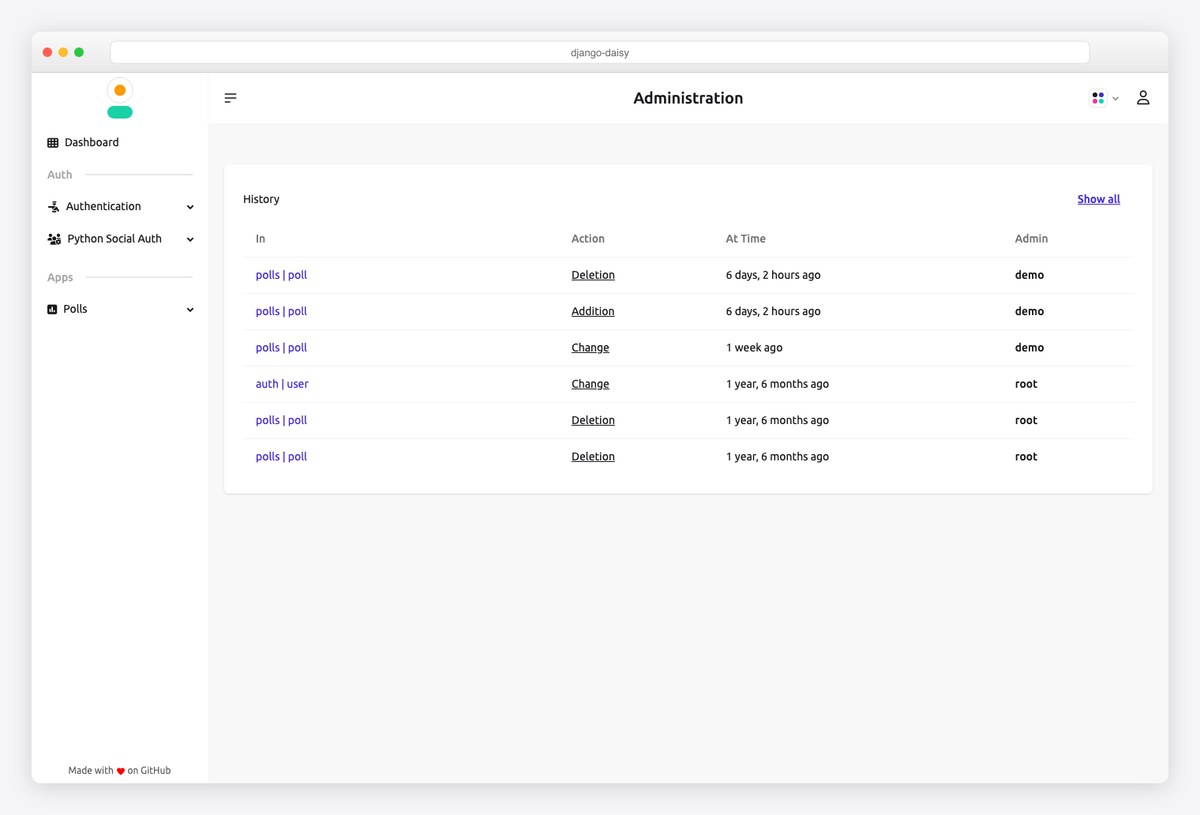This screenshot has width=1200, height=815.
Task: Click the hamburger menu icon to collapse sidebar
Action: (x=230, y=98)
